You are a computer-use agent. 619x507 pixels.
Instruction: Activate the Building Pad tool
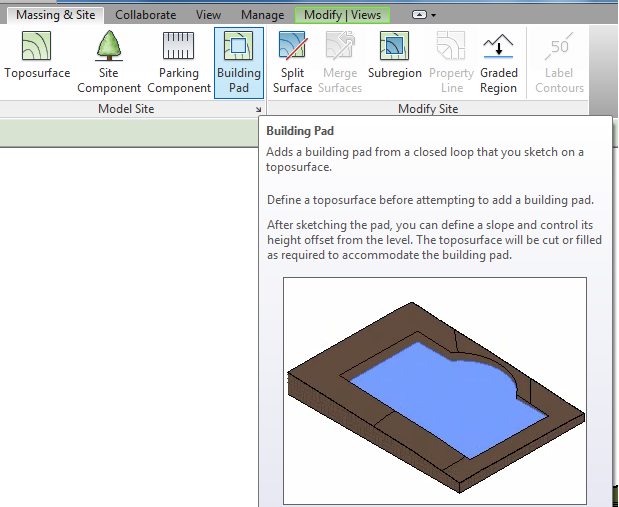(x=238, y=61)
